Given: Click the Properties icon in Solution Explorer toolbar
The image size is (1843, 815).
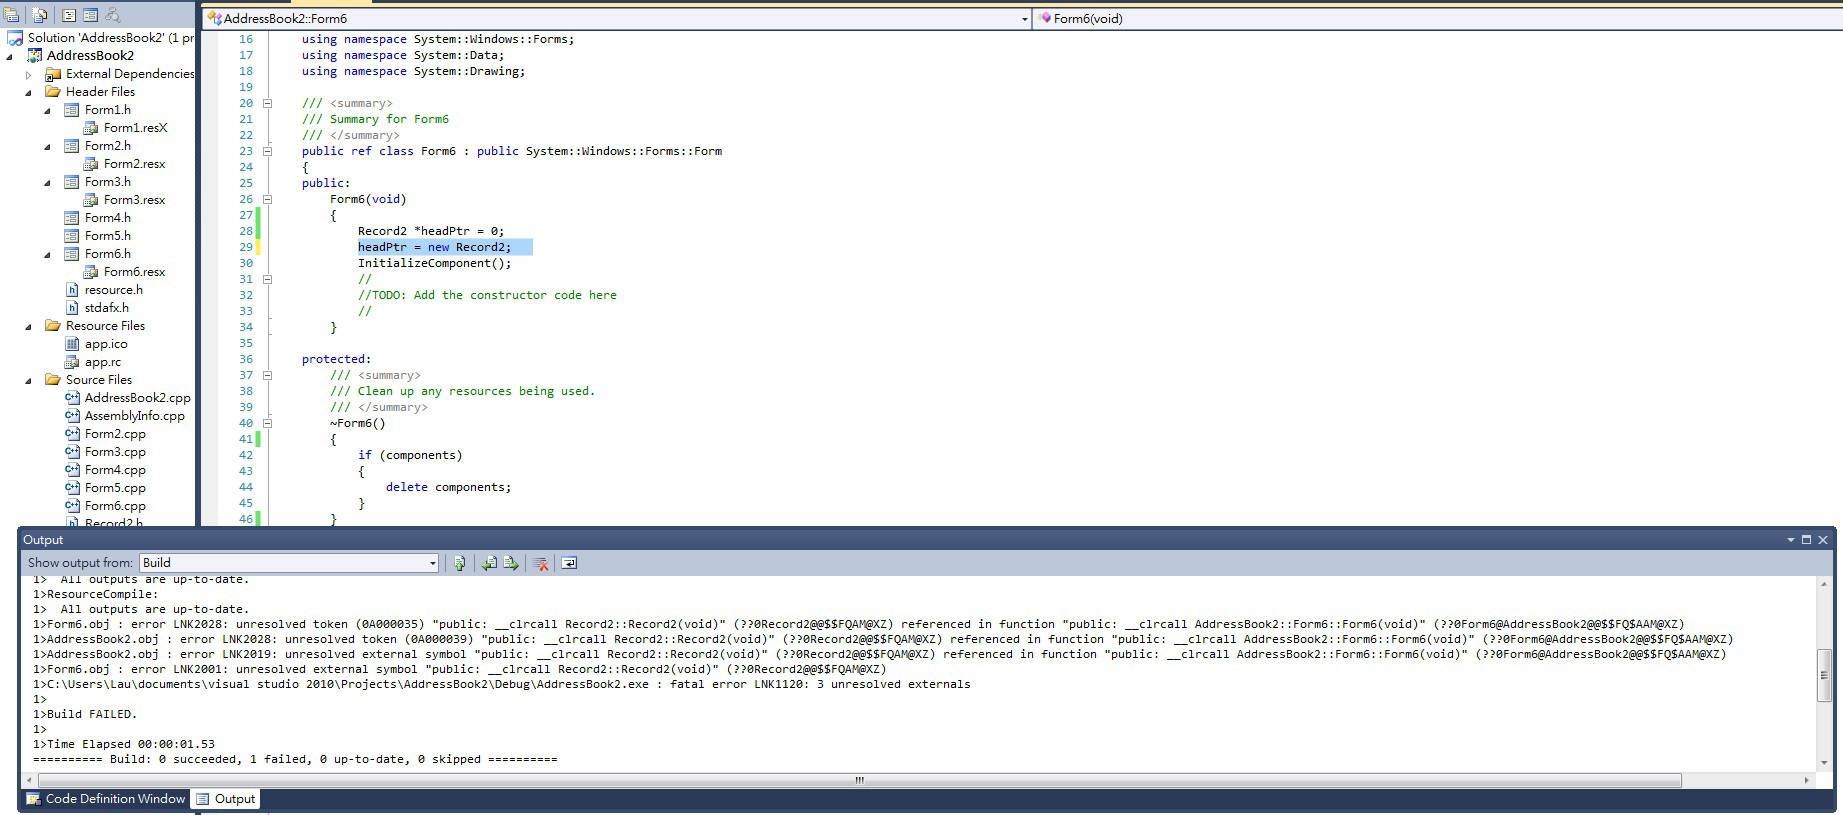Looking at the screenshot, I should pos(12,15).
